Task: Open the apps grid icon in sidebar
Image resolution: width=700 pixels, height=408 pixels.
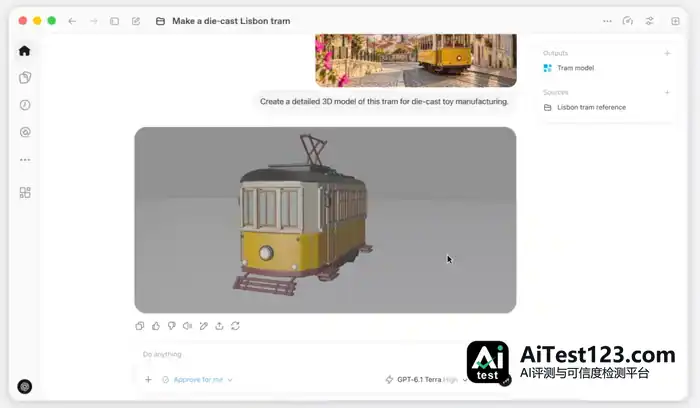Action: tap(25, 192)
